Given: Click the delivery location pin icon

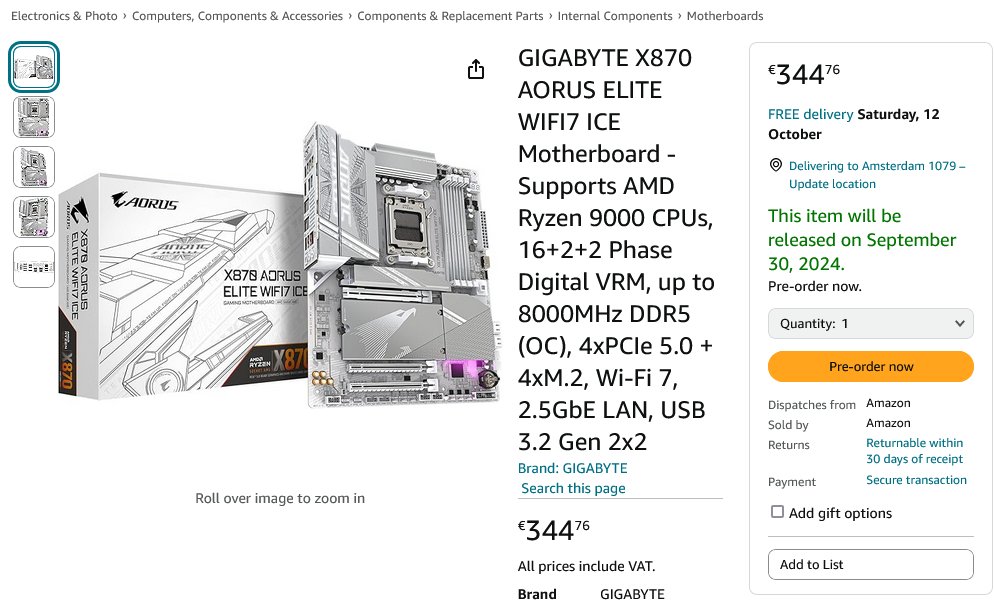Looking at the screenshot, I should (775, 165).
